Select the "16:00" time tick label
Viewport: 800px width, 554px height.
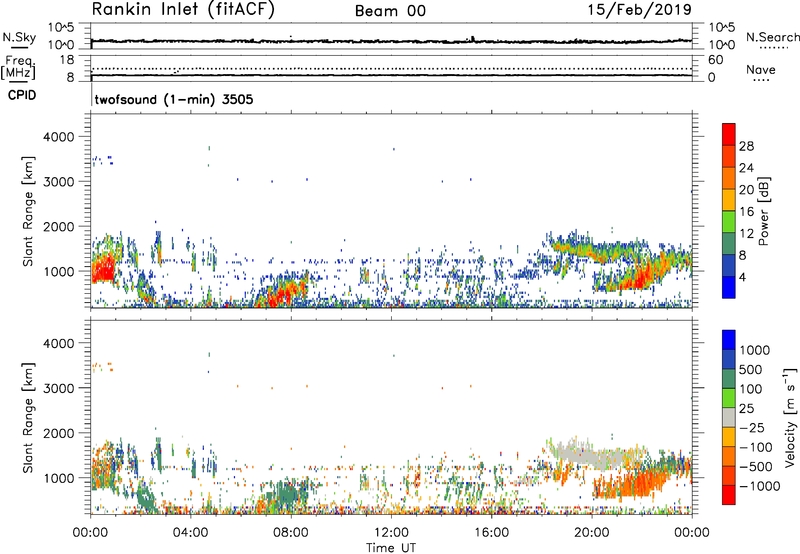tap(491, 533)
